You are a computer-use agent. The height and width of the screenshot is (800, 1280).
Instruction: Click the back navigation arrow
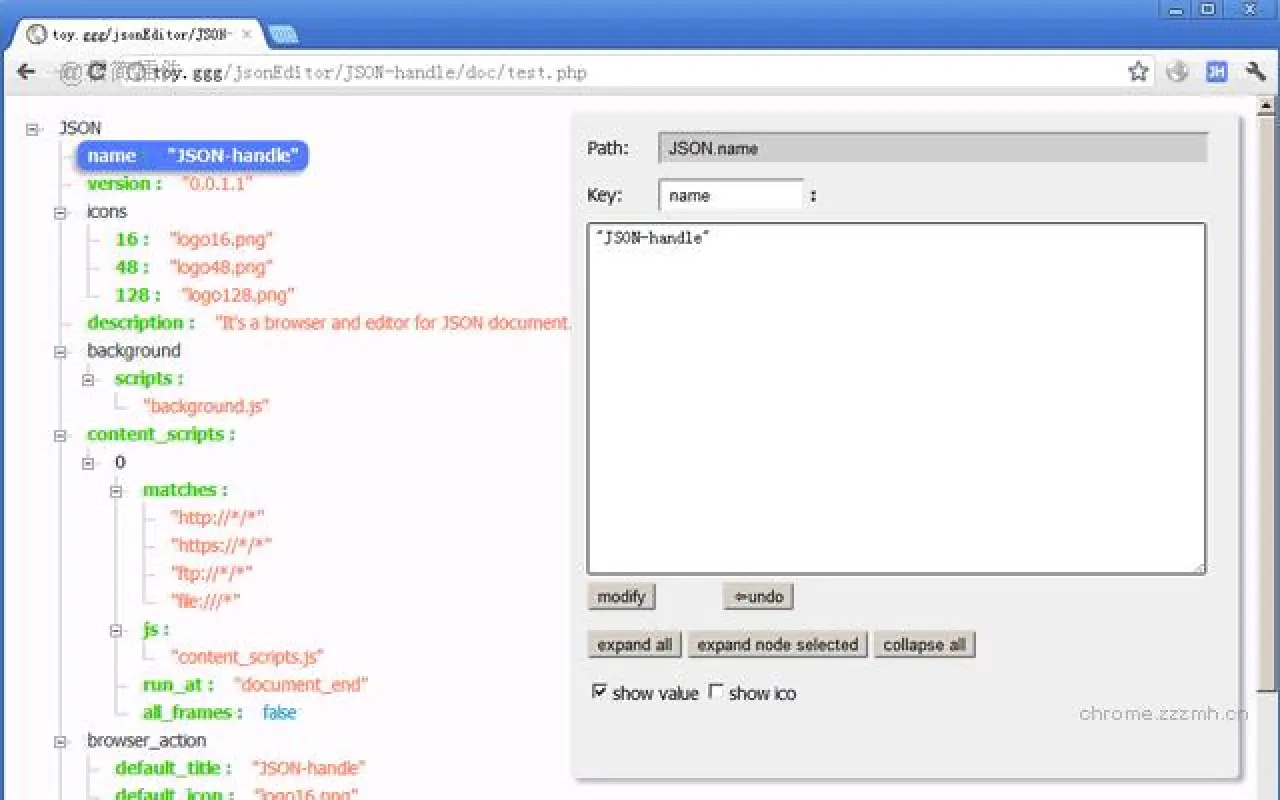point(25,72)
